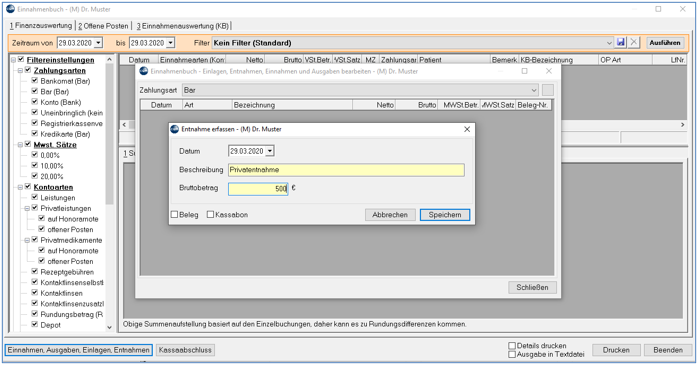Collapse the Filtereinstellungen tree node
This screenshot has width=698, height=365.
(x=13, y=60)
